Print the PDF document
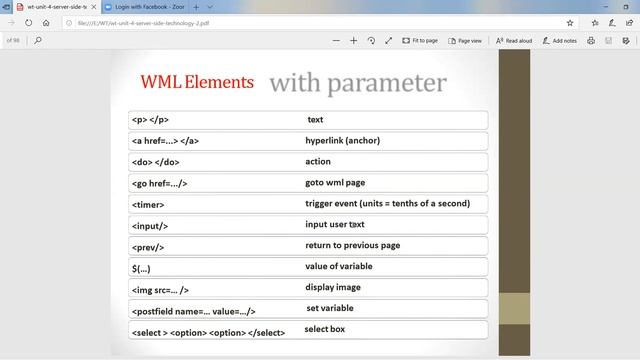Screen dimensions: 640x360 [591, 40]
